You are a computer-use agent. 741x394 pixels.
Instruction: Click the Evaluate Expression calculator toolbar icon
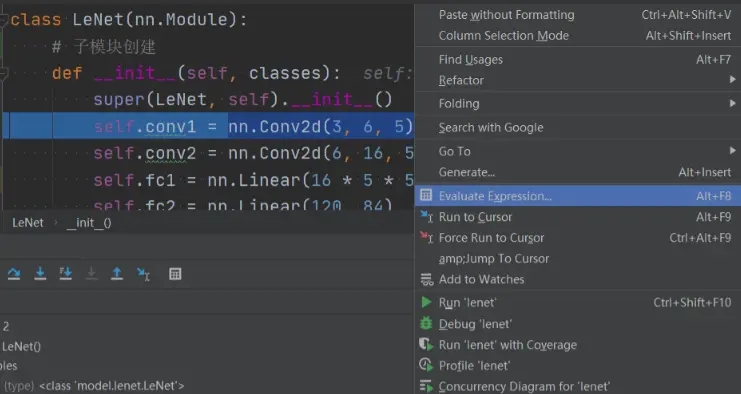click(175, 274)
